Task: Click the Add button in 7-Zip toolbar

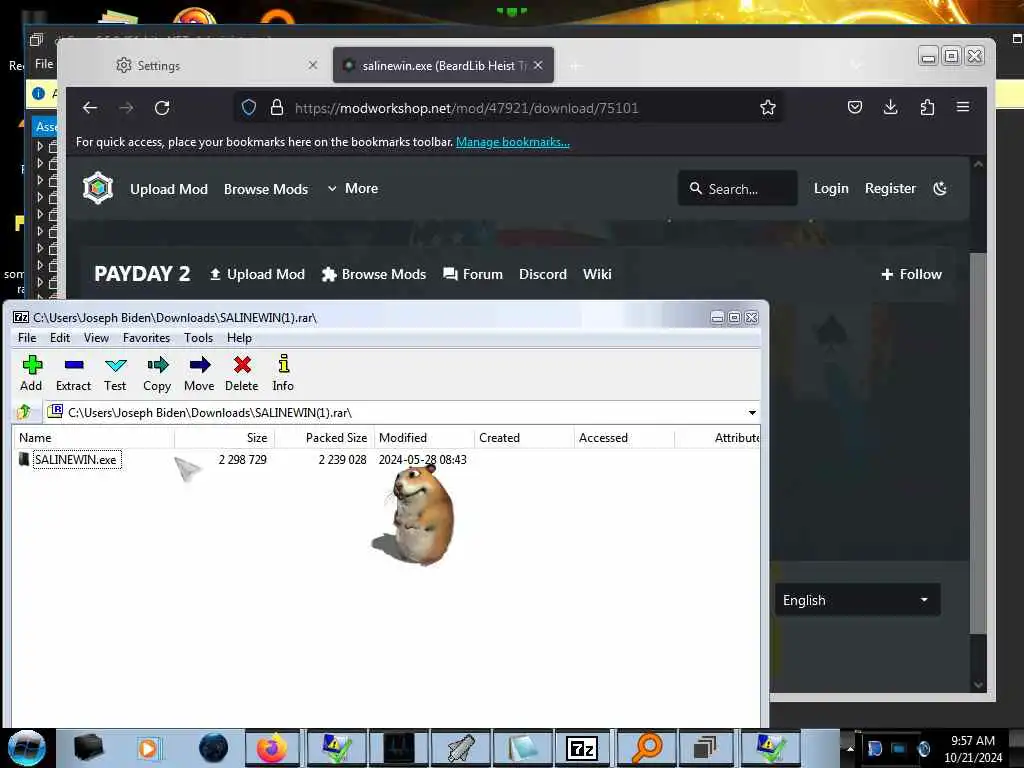Action: [x=31, y=373]
